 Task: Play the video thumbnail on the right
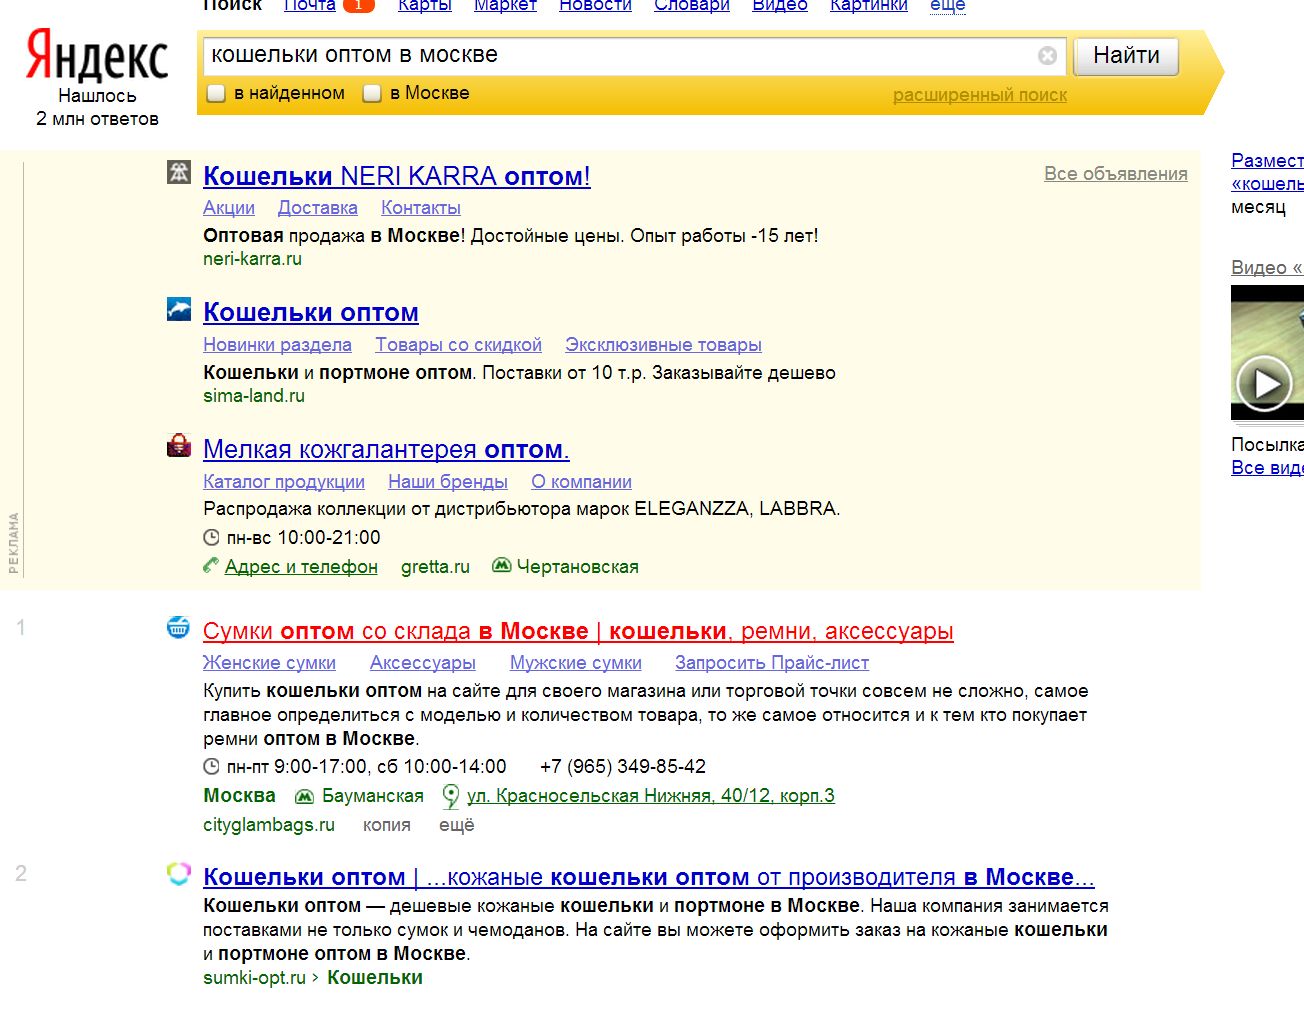click(1264, 384)
